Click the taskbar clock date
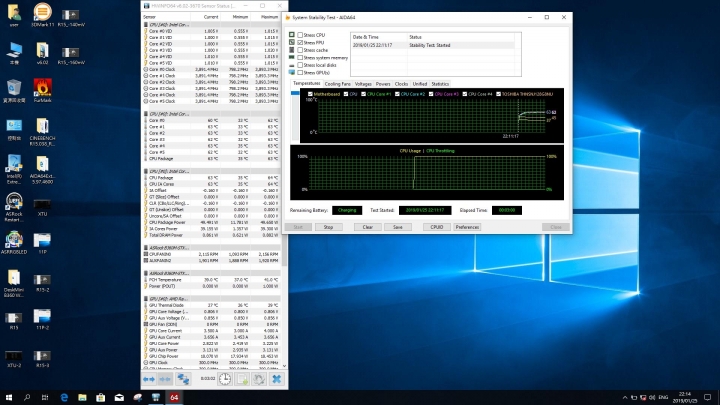 tap(685, 398)
